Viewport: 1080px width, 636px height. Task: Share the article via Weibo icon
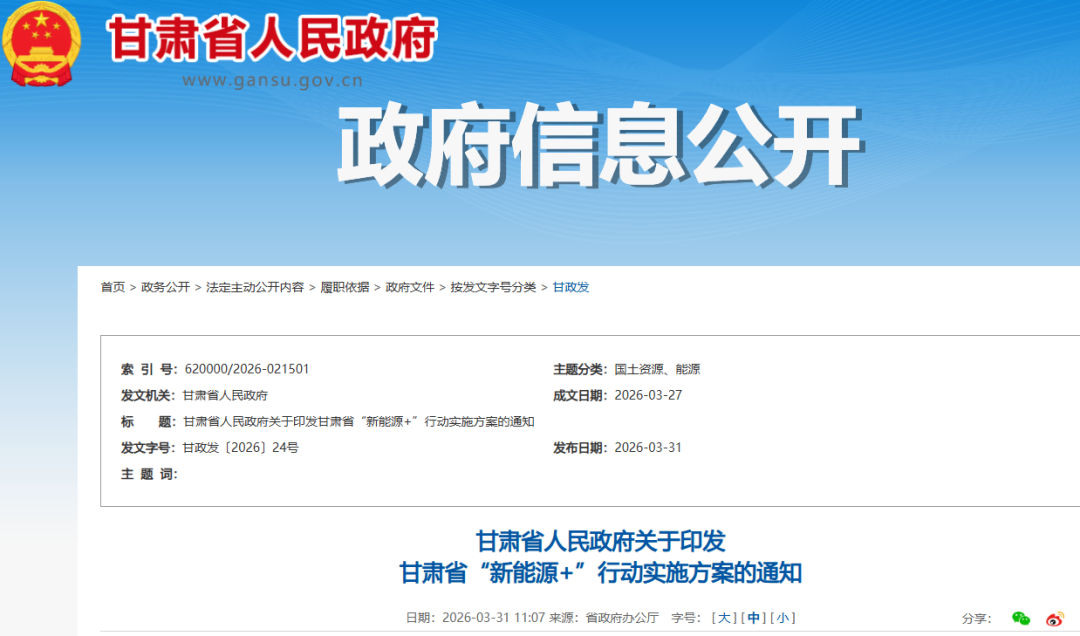(x=1054, y=618)
